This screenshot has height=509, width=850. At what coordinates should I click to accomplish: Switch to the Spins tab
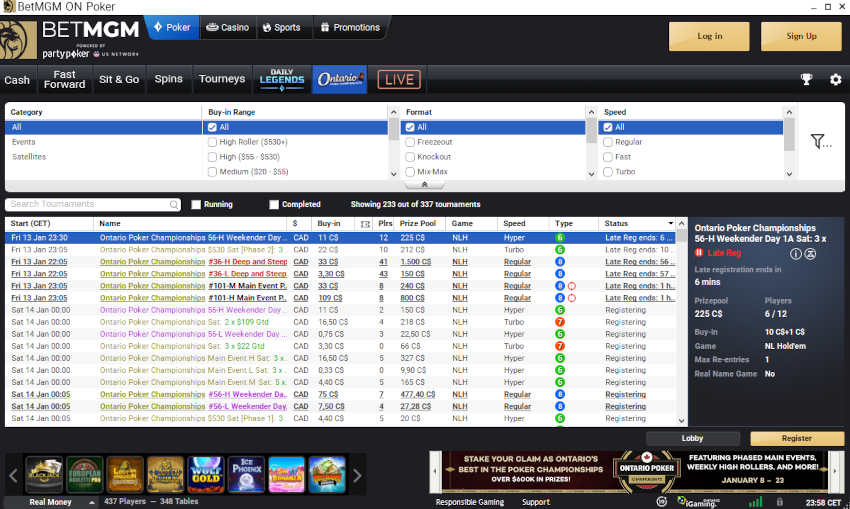169,80
